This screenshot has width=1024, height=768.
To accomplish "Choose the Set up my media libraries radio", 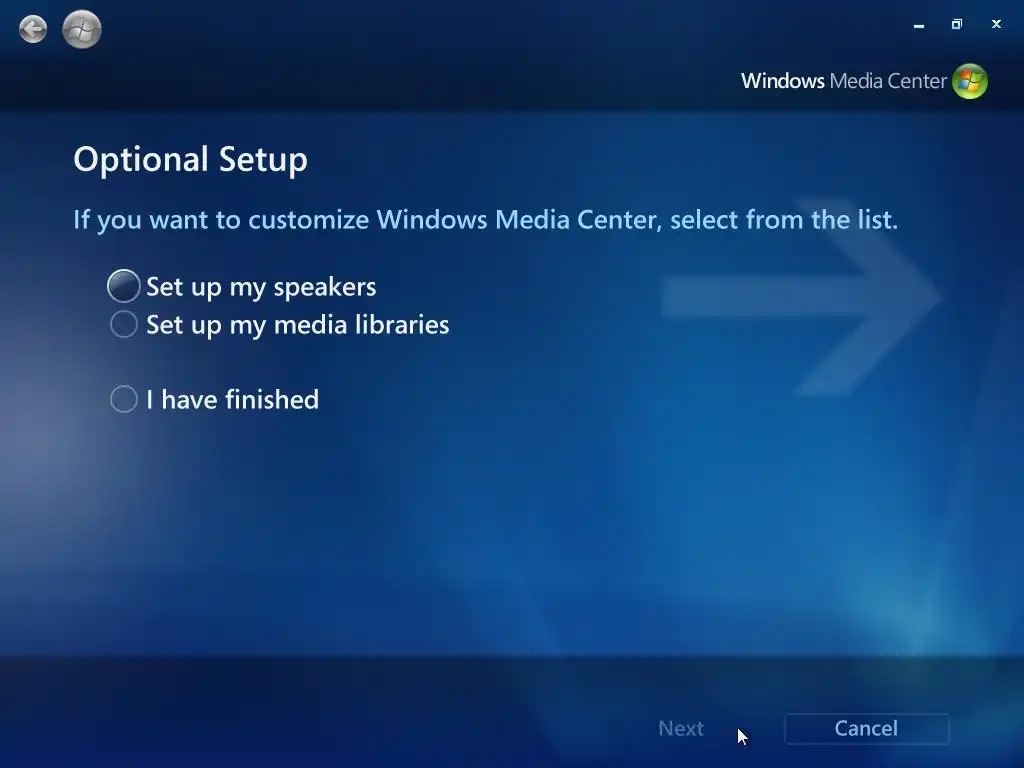I will (x=123, y=324).
